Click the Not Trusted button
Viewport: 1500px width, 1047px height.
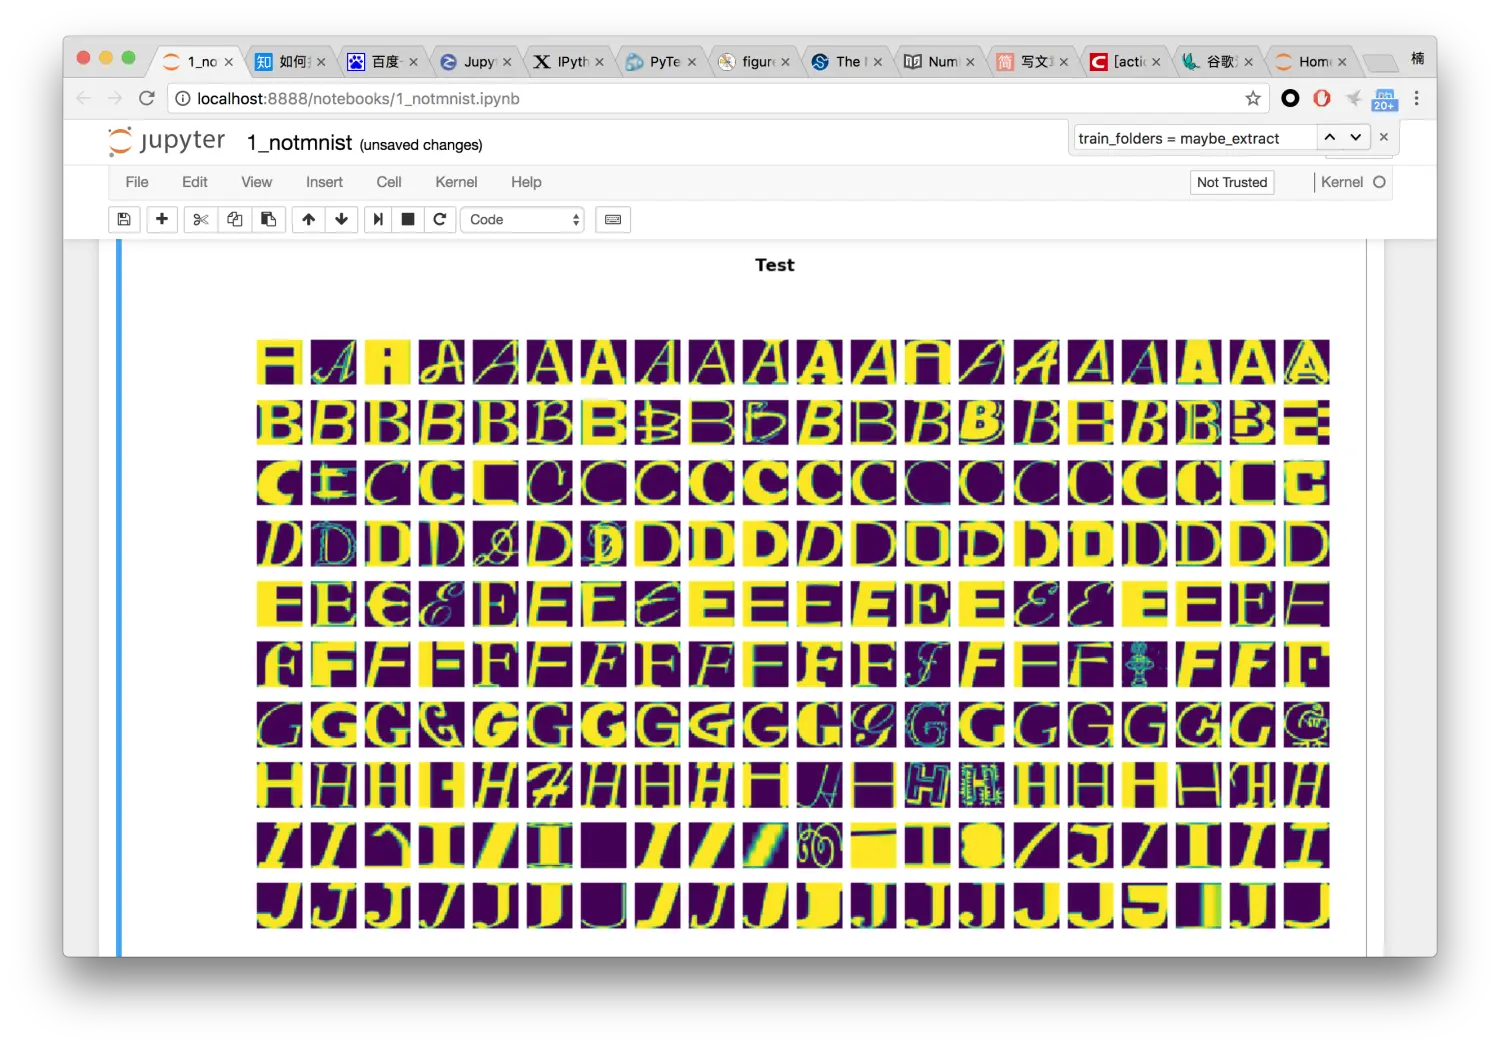click(1232, 182)
